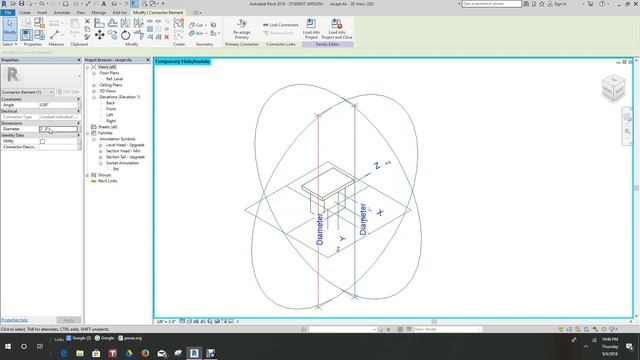Collapse the Constraints section in Properties

pyautogui.click(x=78, y=99)
